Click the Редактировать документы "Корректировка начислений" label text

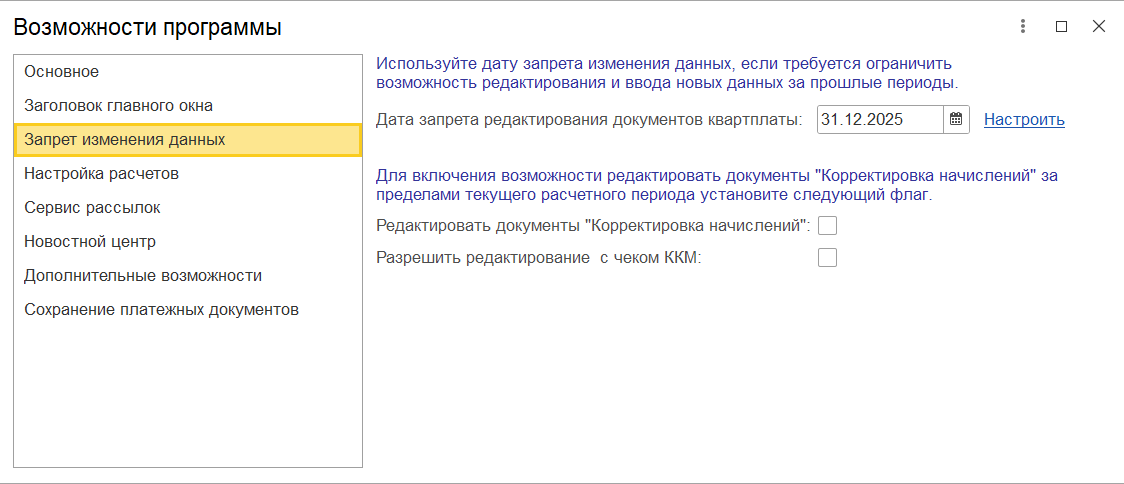pyautogui.click(x=593, y=226)
